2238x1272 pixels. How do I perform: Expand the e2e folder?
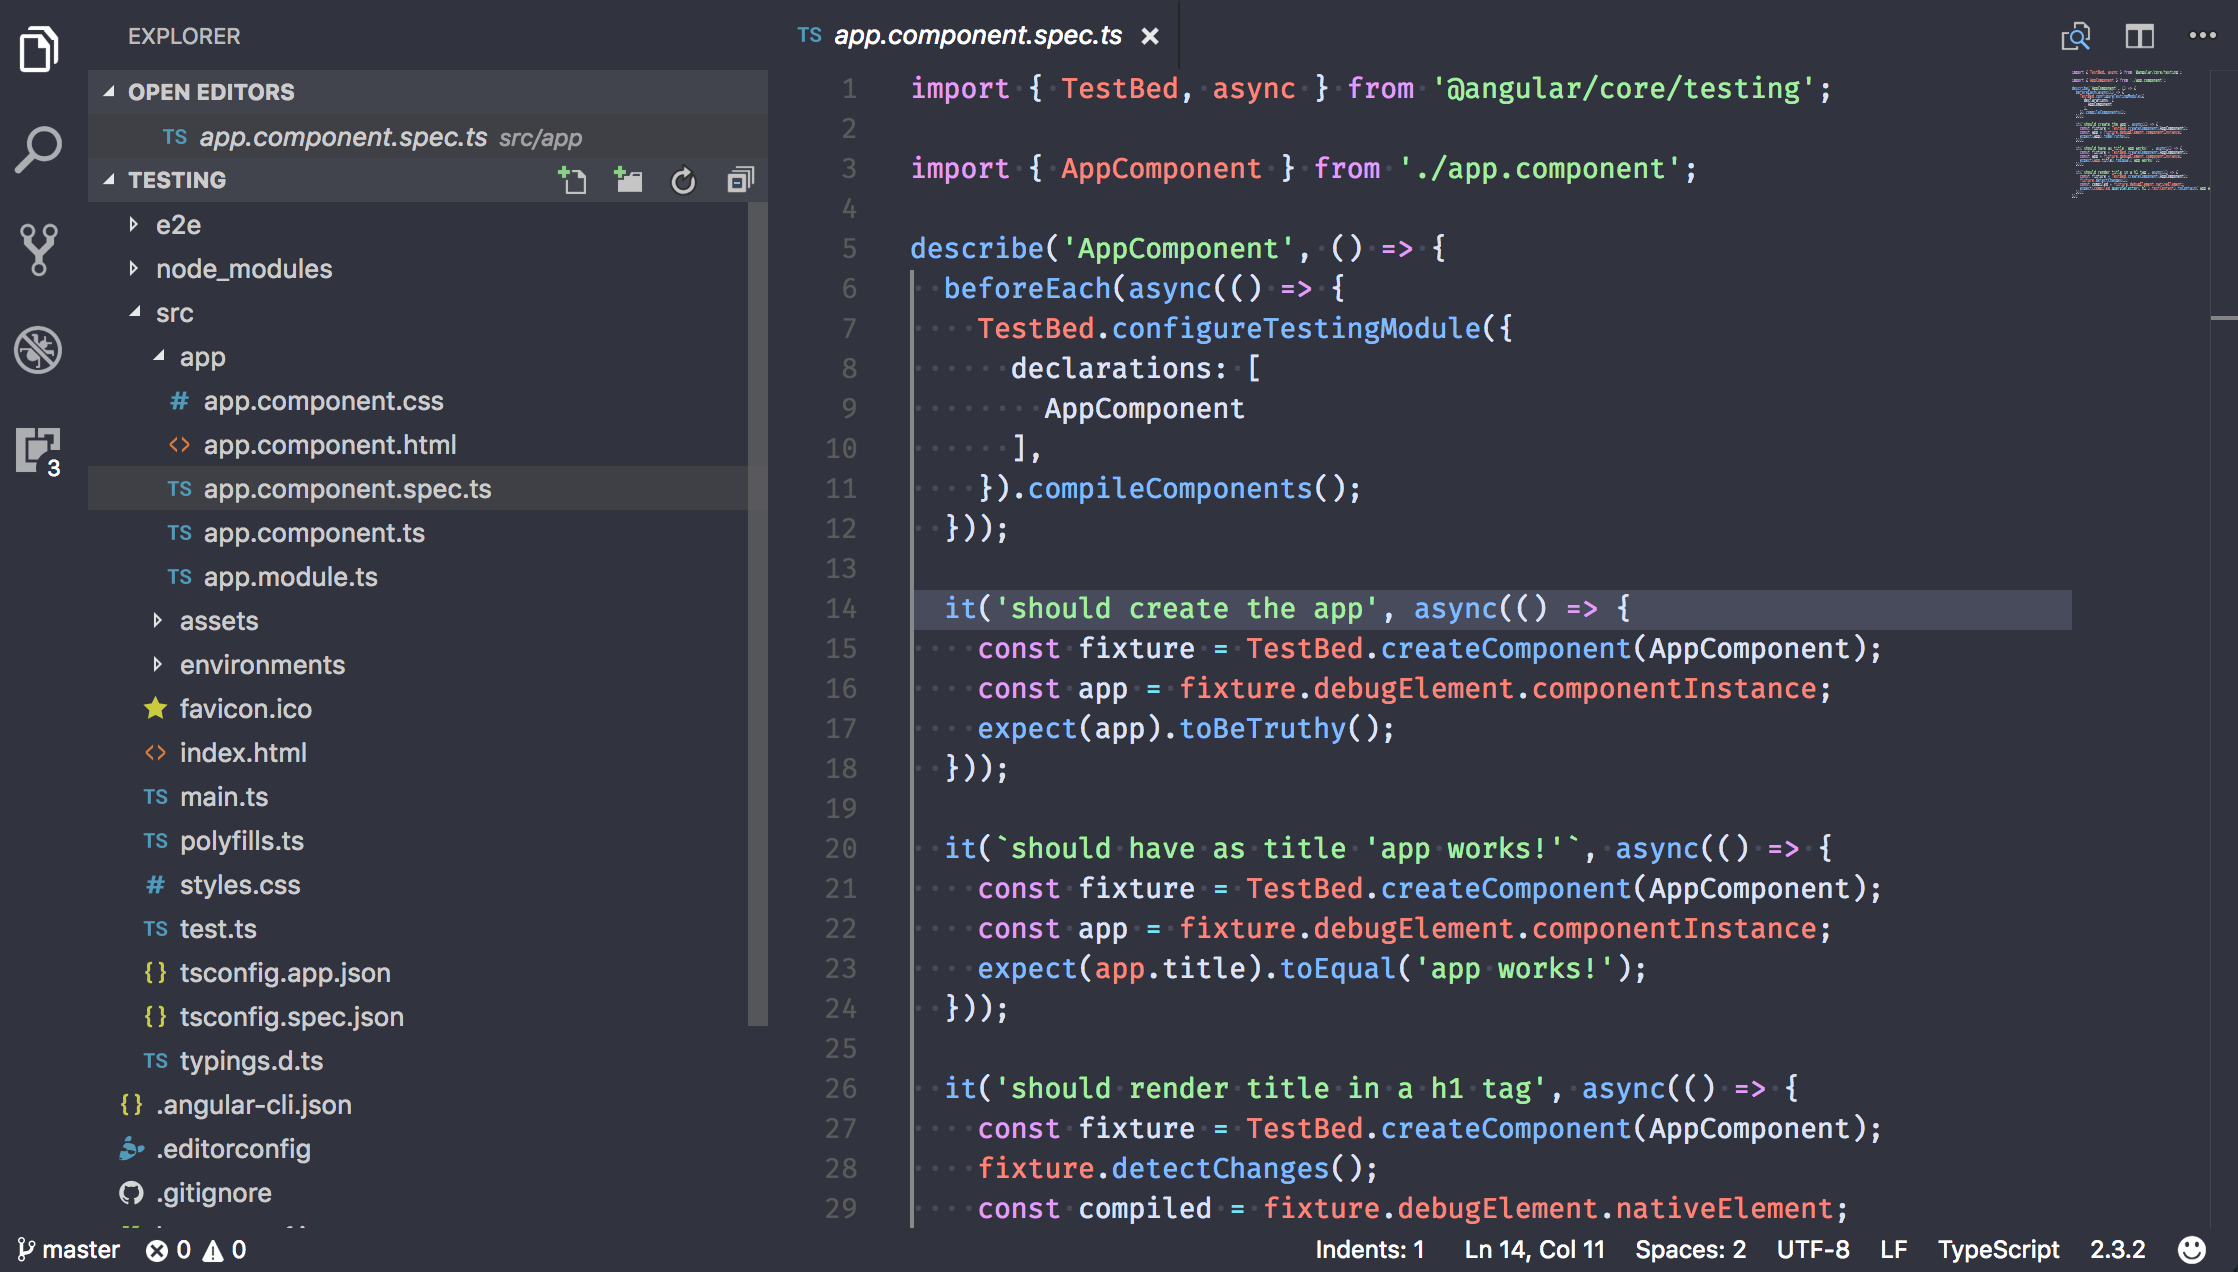133,225
